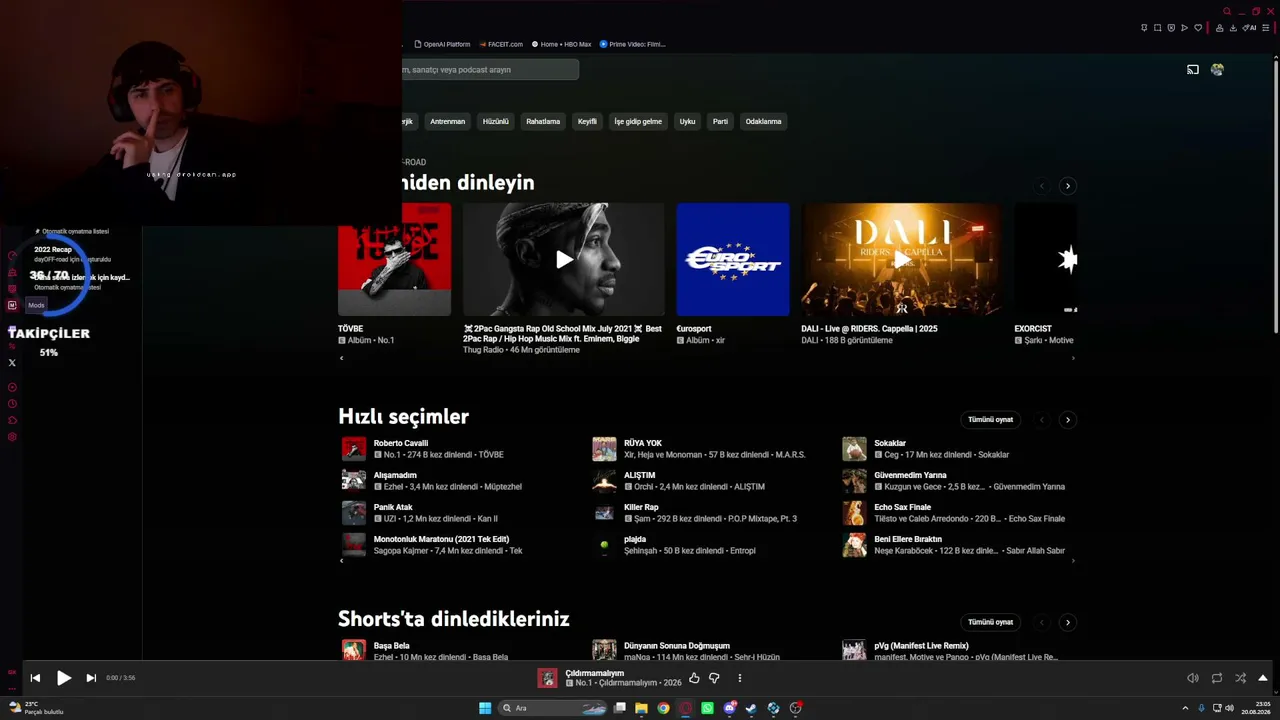Click the 'plajda' song title
Image resolution: width=1280 pixels, height=720 pixels.
point(635,539)
